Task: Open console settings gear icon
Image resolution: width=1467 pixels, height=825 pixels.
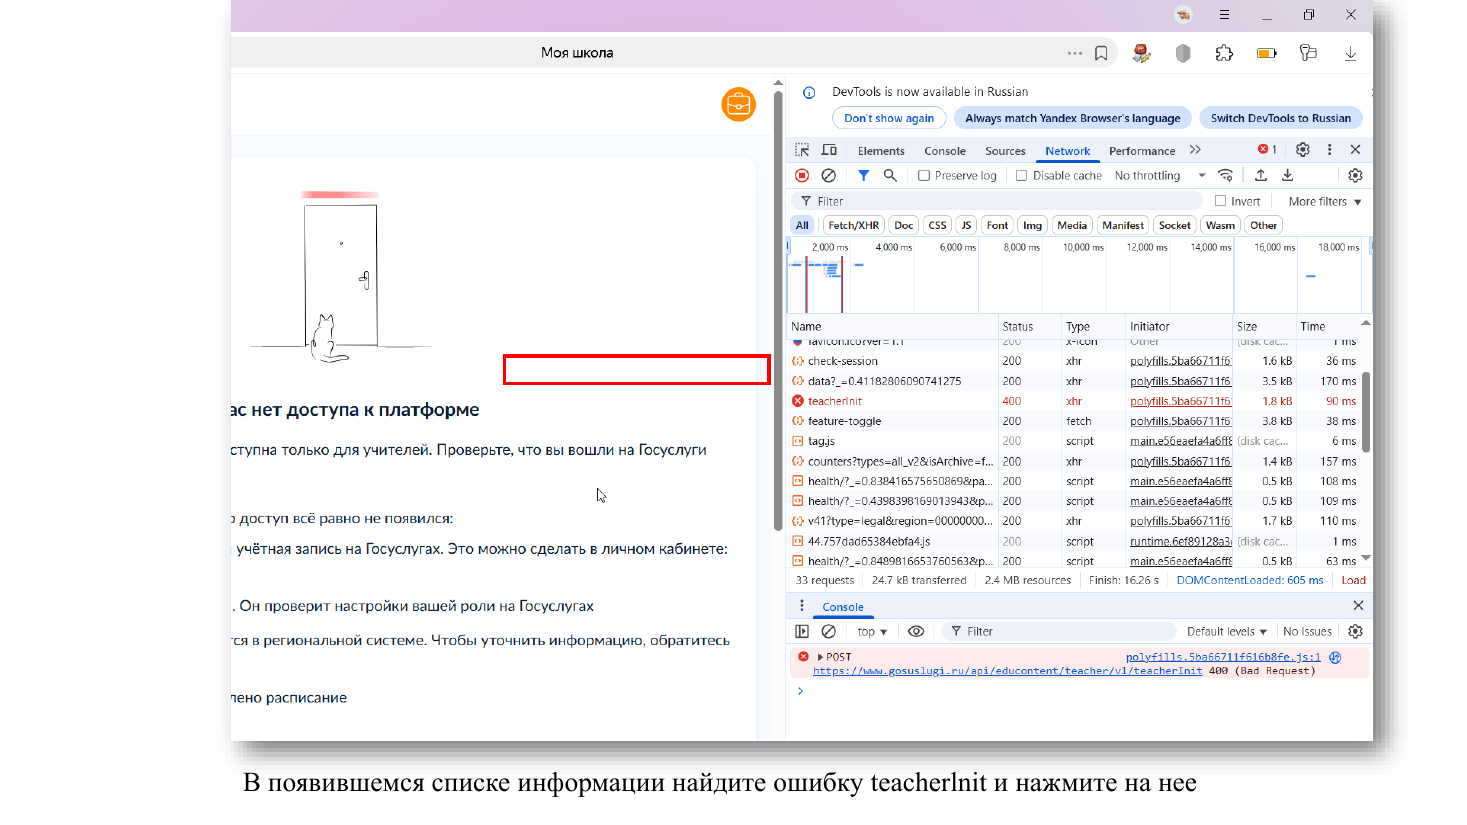Action: click(1355, 631)
